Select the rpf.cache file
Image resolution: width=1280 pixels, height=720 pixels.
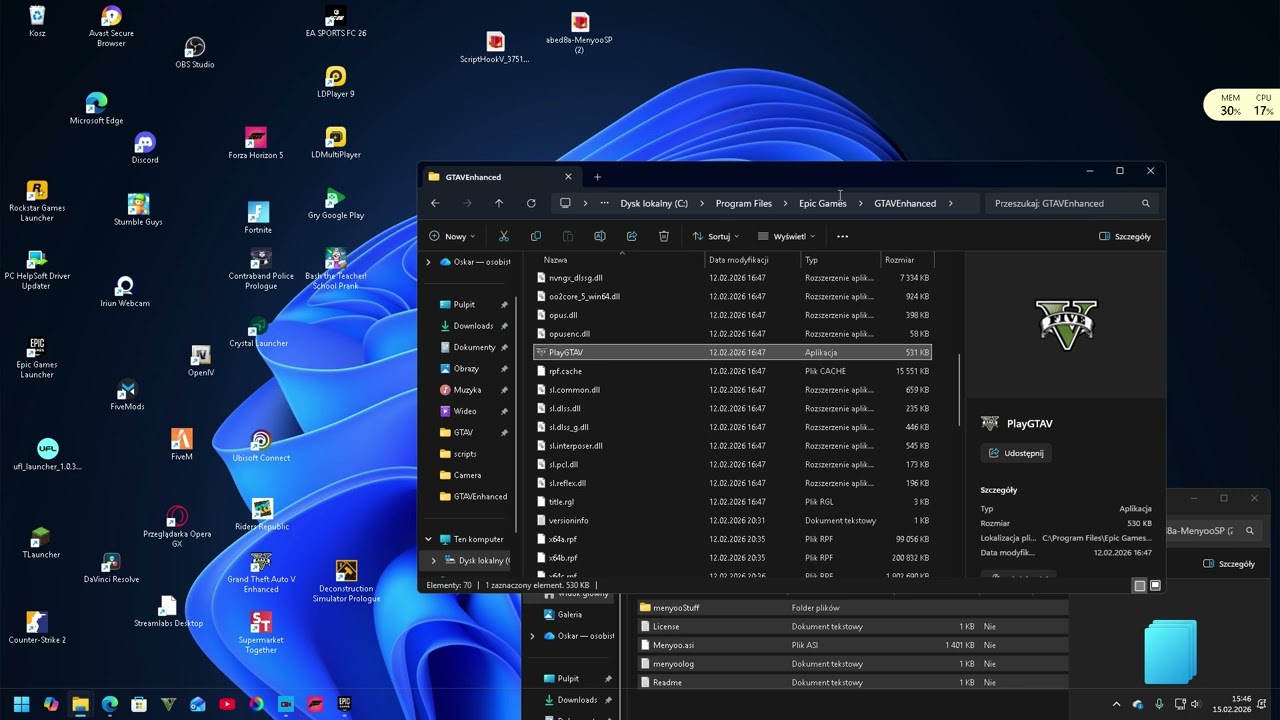(732, 371)
